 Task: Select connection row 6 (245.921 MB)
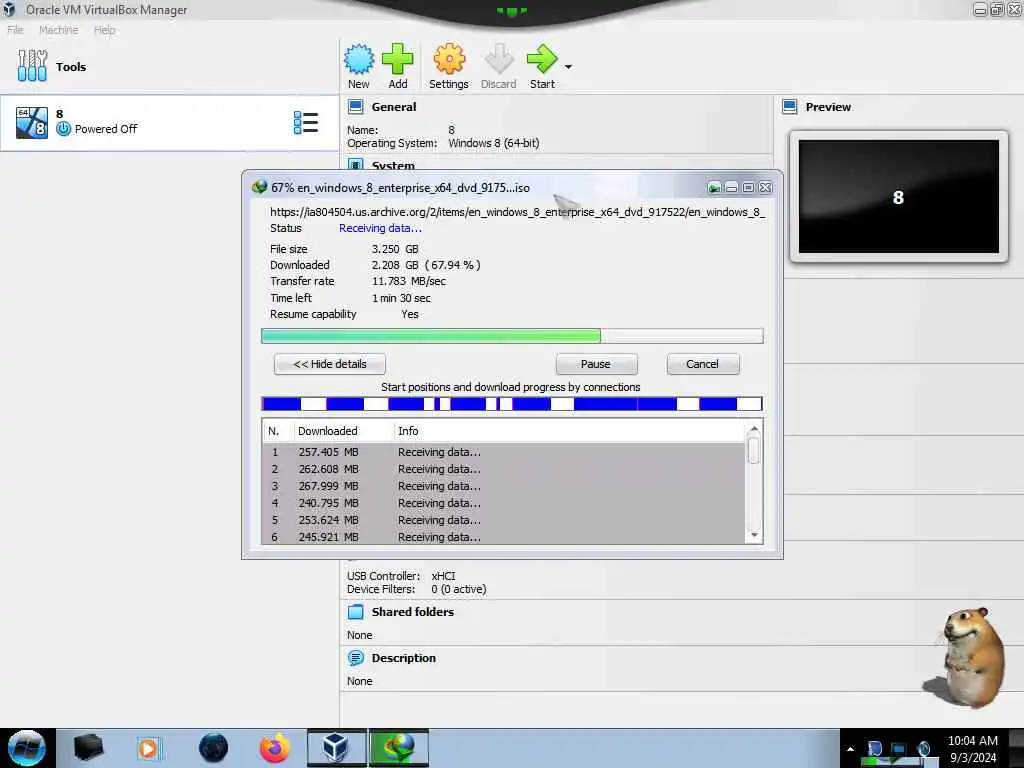point(503,537)
